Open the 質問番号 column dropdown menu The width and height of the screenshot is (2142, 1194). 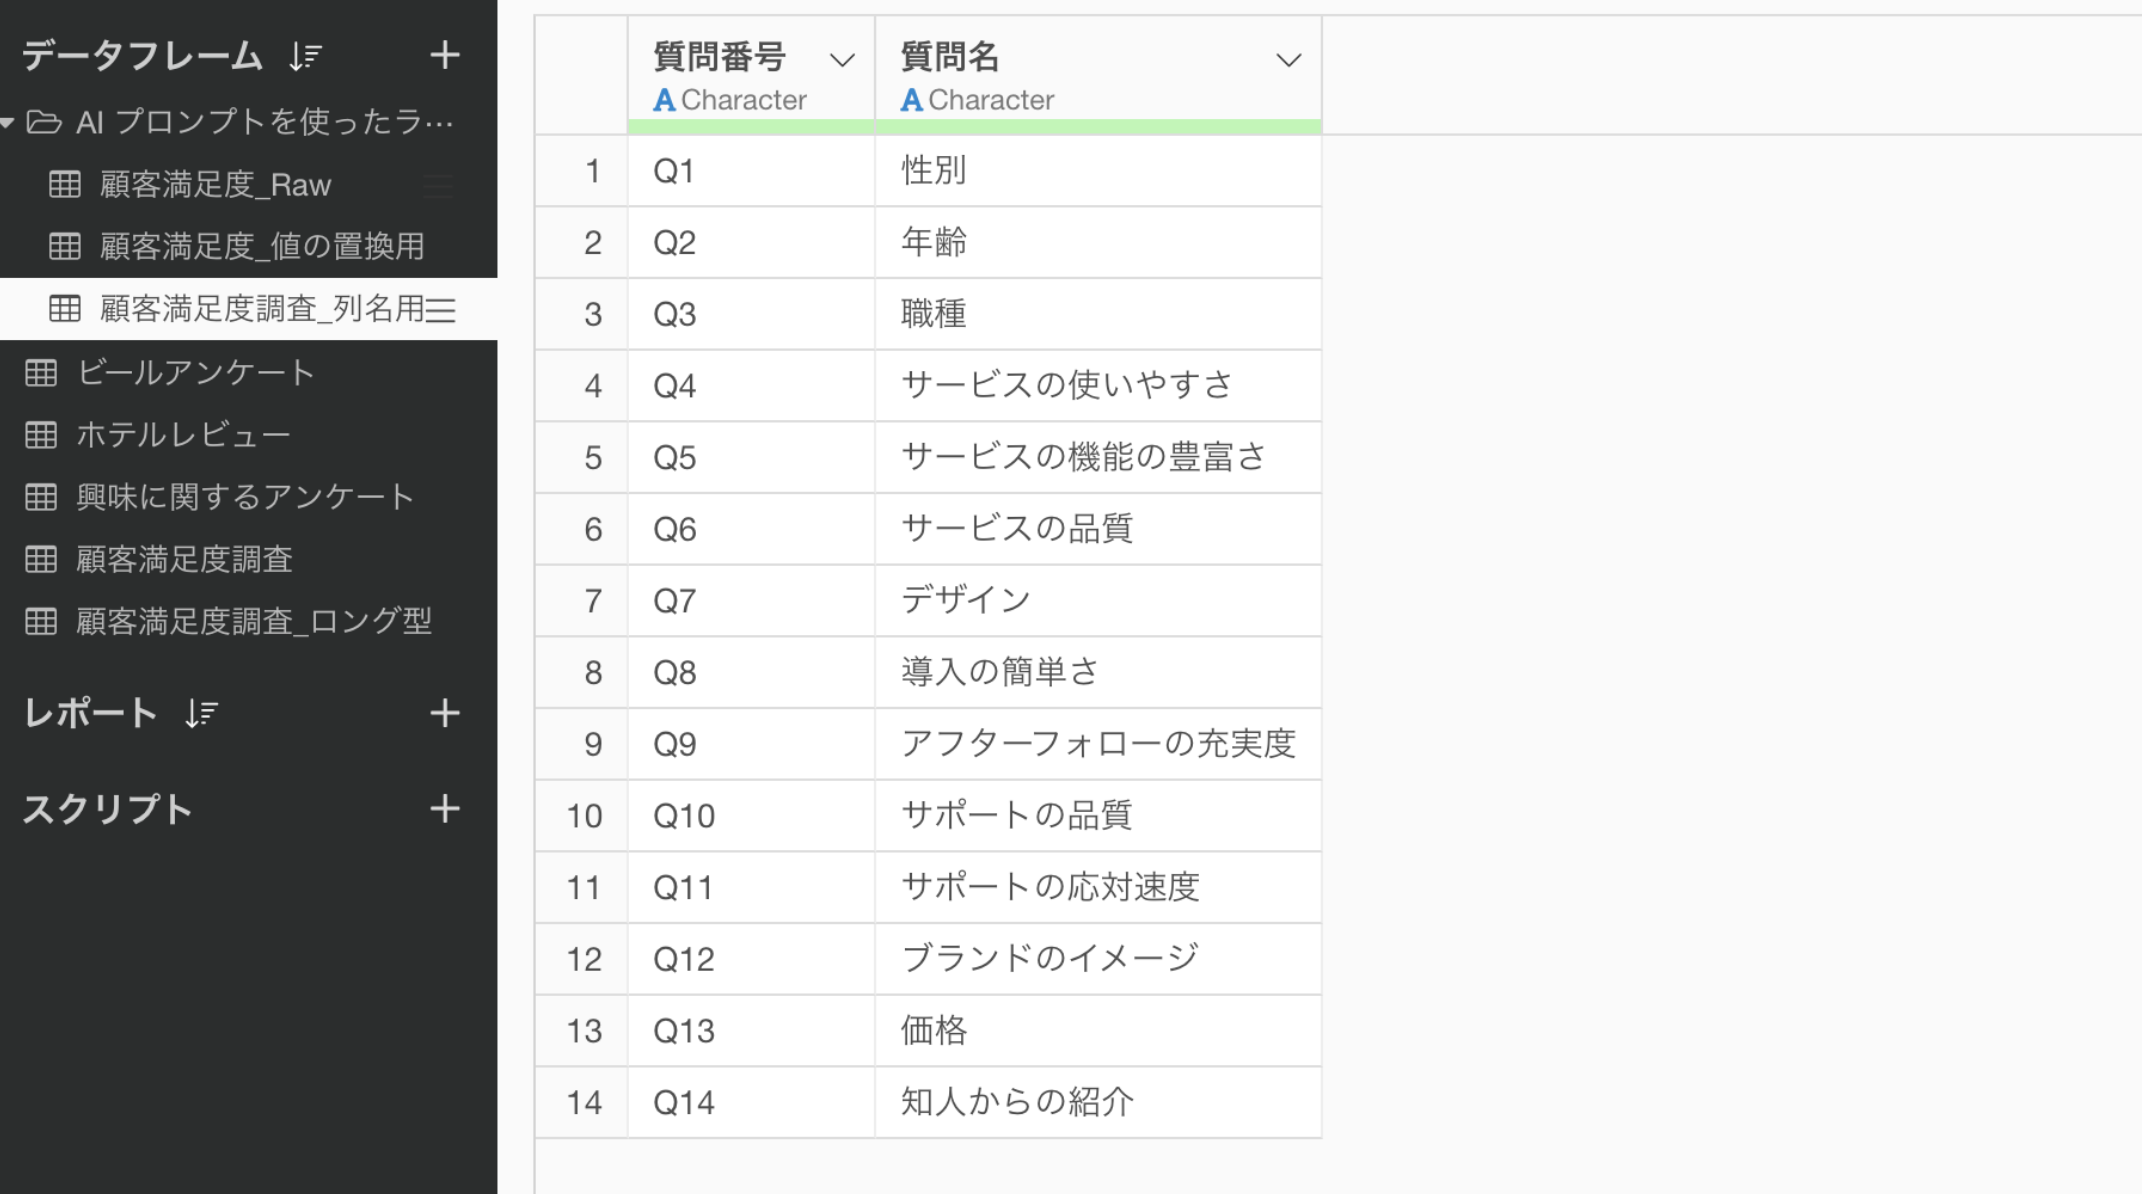click(x=842, y=60)
